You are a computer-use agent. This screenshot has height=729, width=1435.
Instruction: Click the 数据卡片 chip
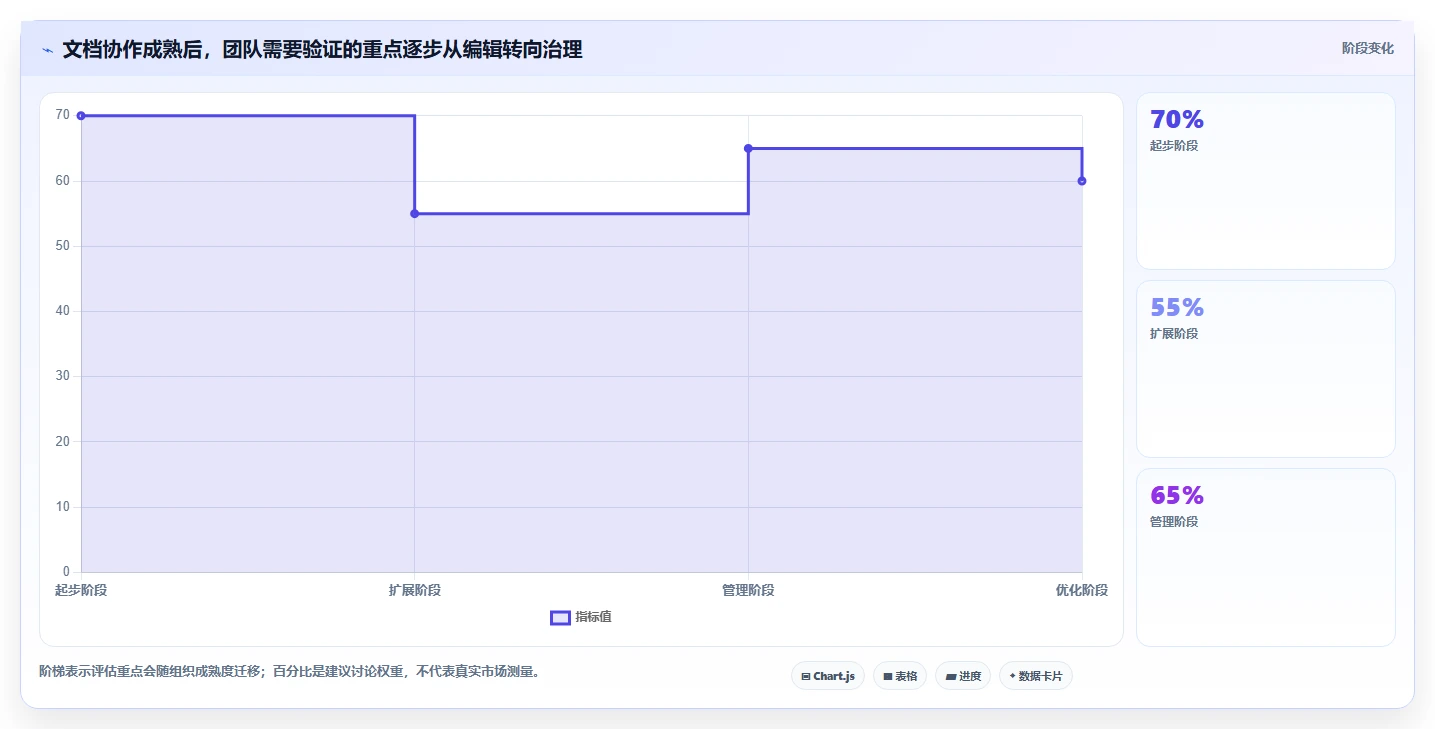(1036, 676)
